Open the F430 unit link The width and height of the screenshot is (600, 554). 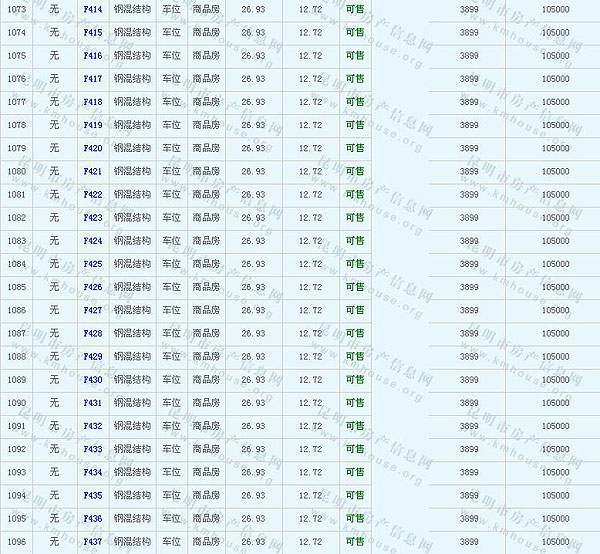coord(92,380)
